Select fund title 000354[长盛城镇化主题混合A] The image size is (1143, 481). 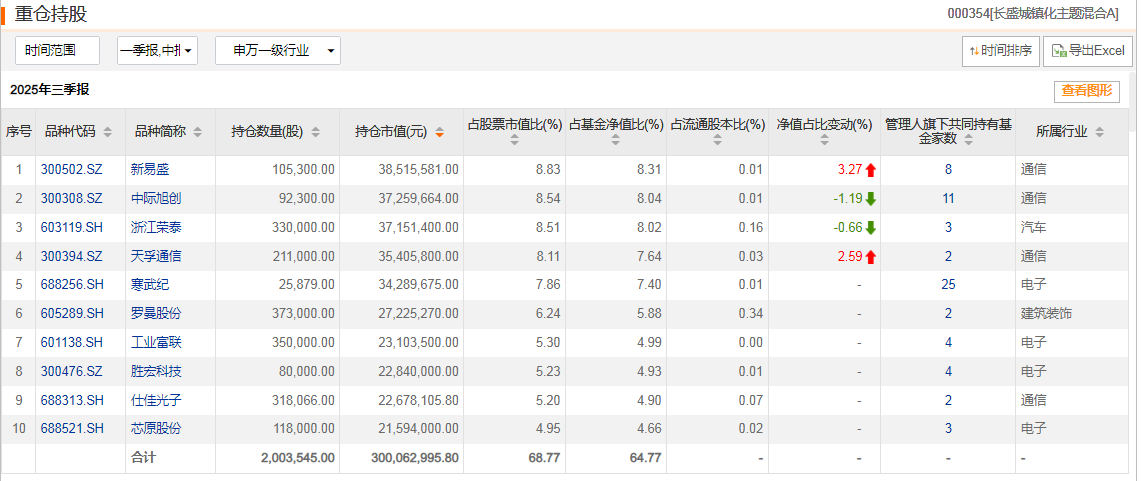point(1032,13)
